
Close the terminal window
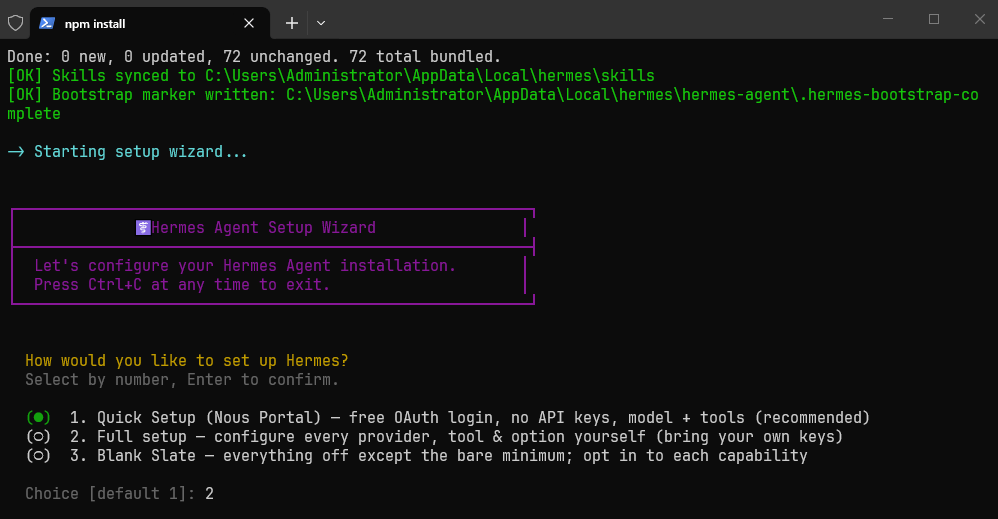point(980,19)
